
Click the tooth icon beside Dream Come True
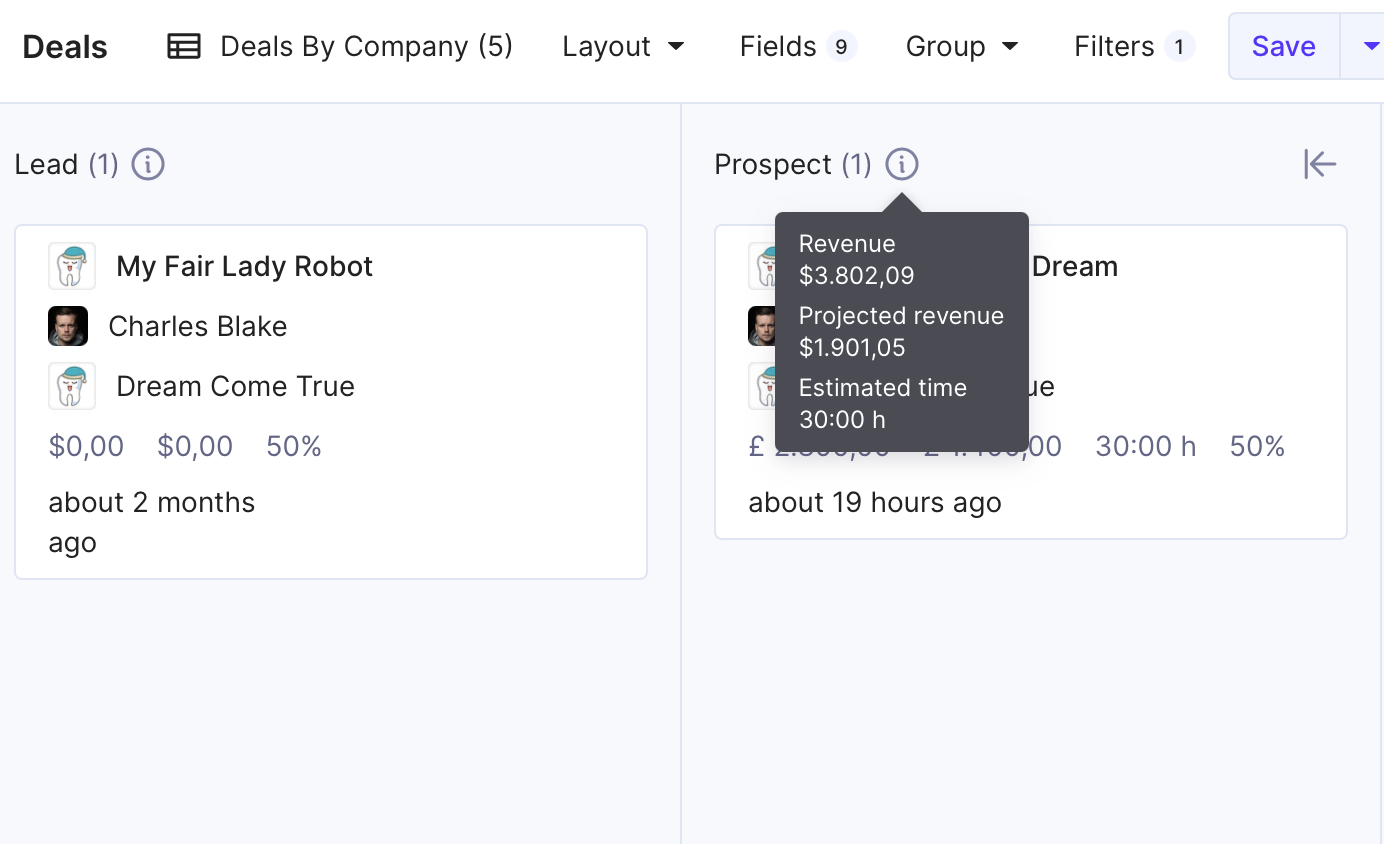click(x=72, y=386)
